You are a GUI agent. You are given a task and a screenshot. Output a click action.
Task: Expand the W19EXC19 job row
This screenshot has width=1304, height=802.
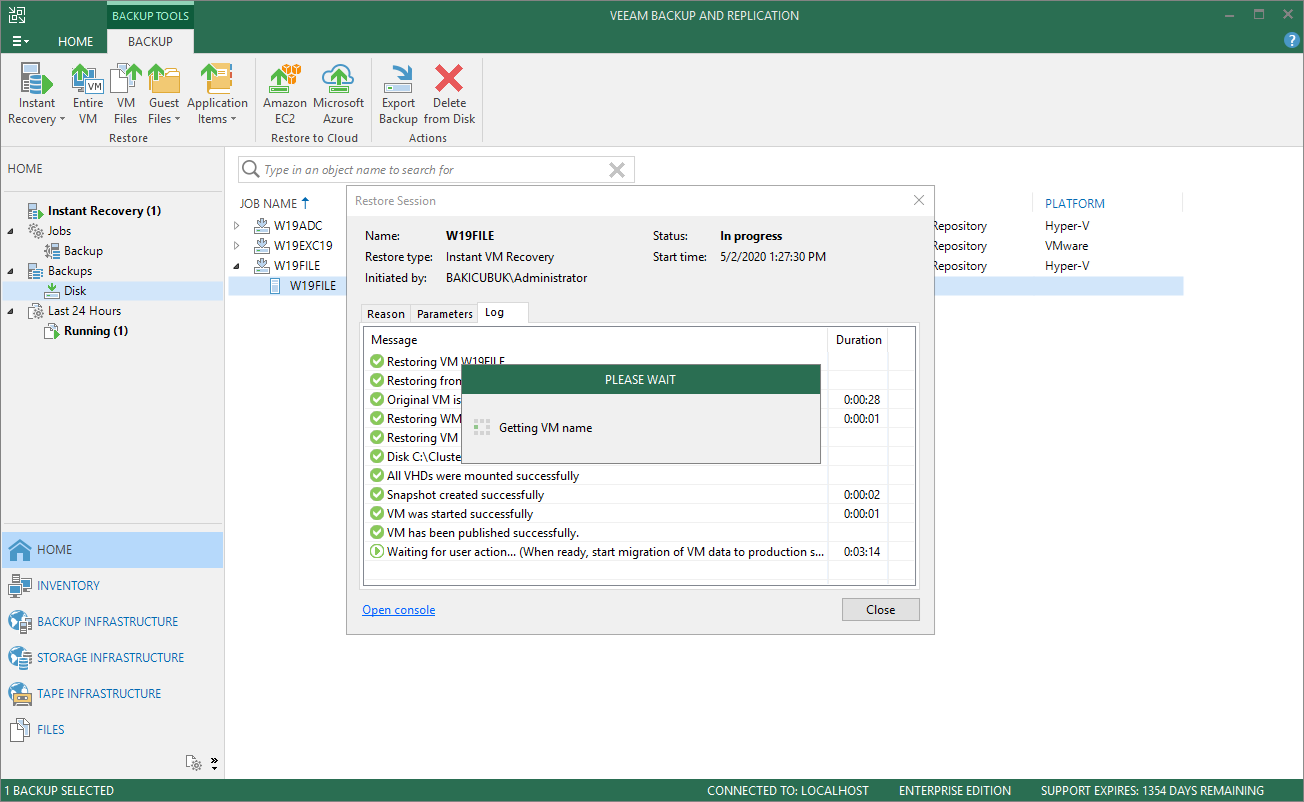(x=237, y=246)
